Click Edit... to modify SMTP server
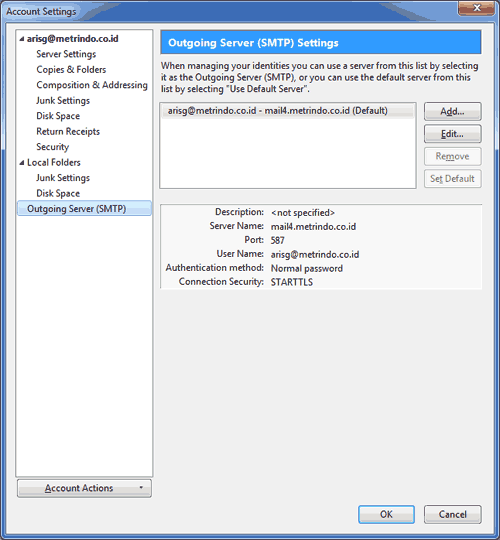Screen dimensions: 500x540 [452, 134]
